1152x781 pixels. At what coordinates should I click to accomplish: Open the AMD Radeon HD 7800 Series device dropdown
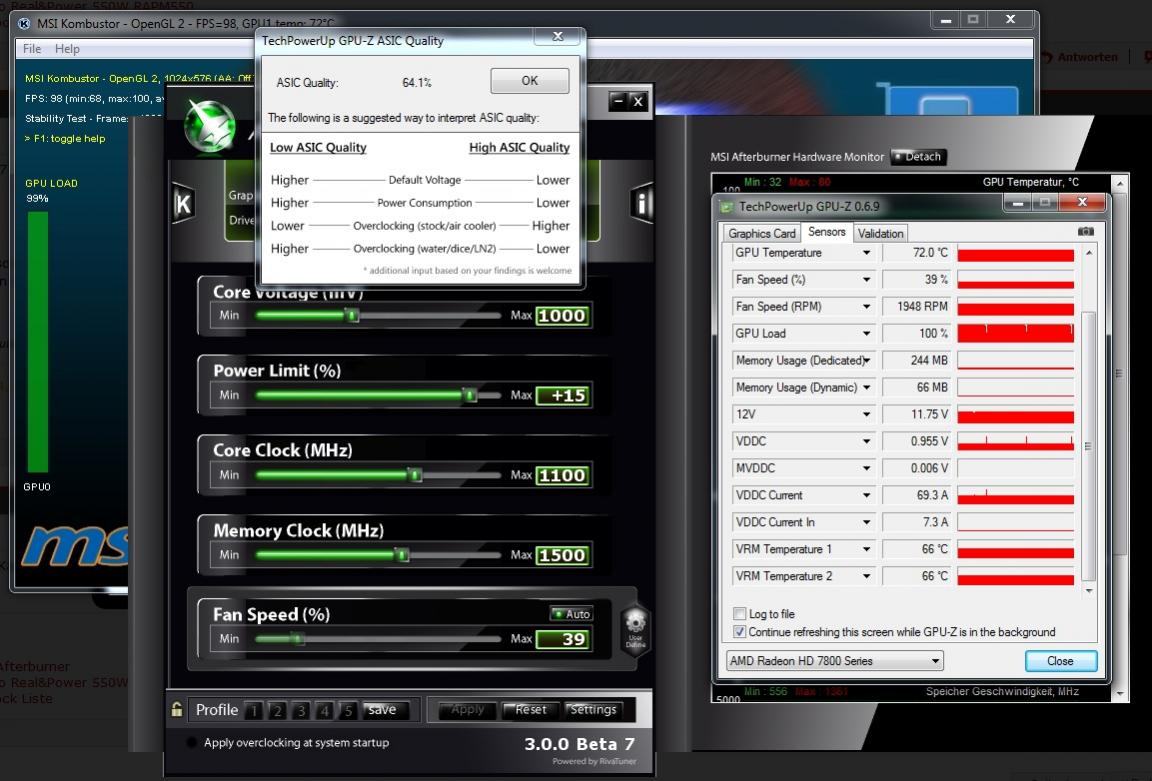835,661
